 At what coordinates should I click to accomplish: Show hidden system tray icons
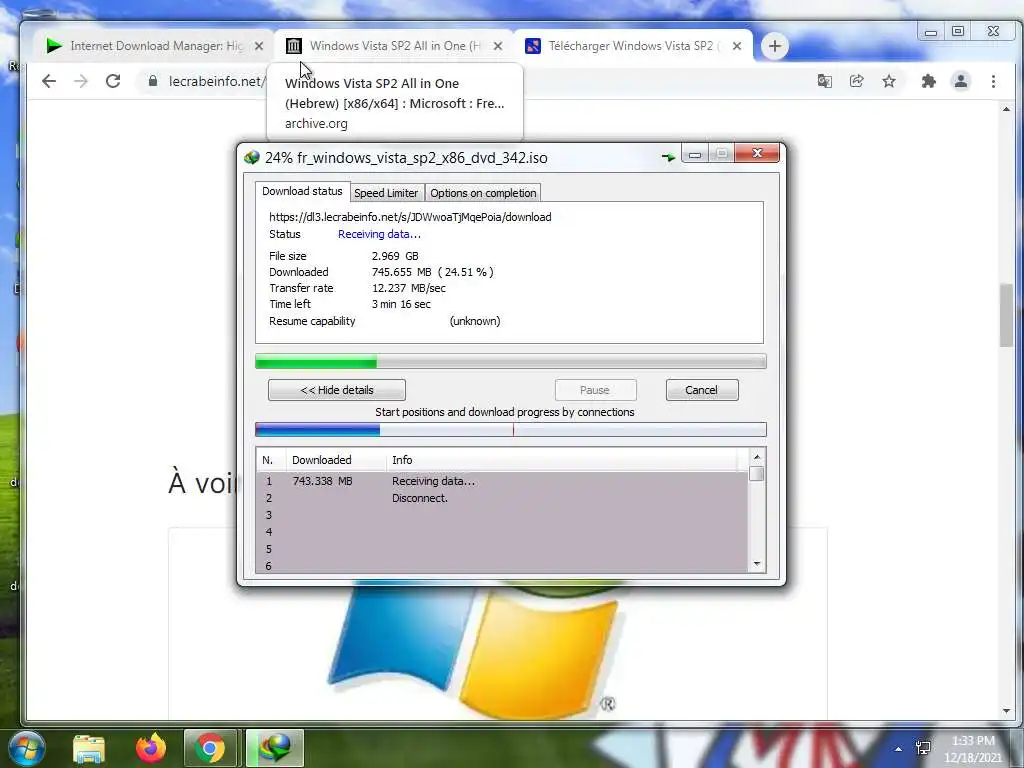click(899, 749)
